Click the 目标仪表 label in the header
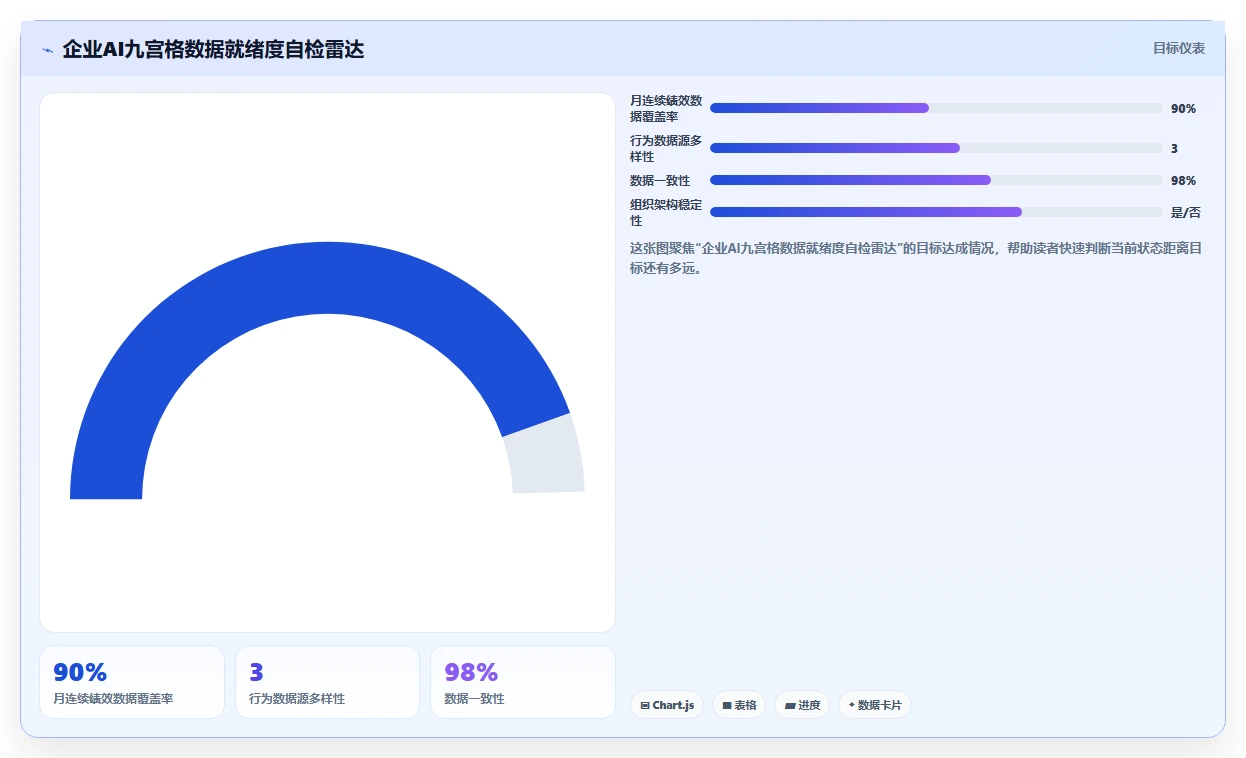1246x758 pixels. point(1179,48)
